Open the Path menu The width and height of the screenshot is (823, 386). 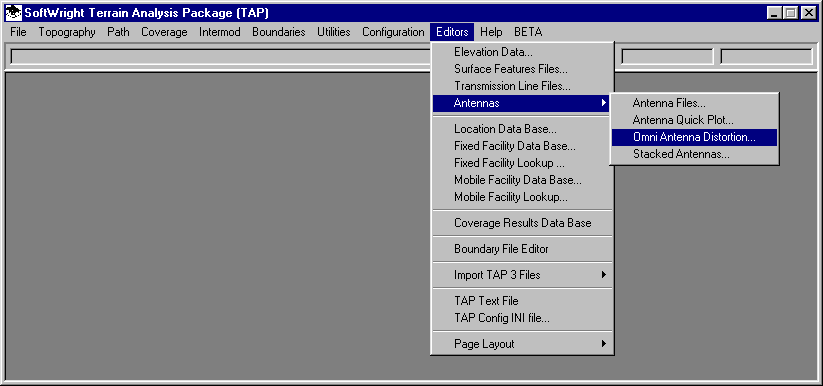pos(119,32)
